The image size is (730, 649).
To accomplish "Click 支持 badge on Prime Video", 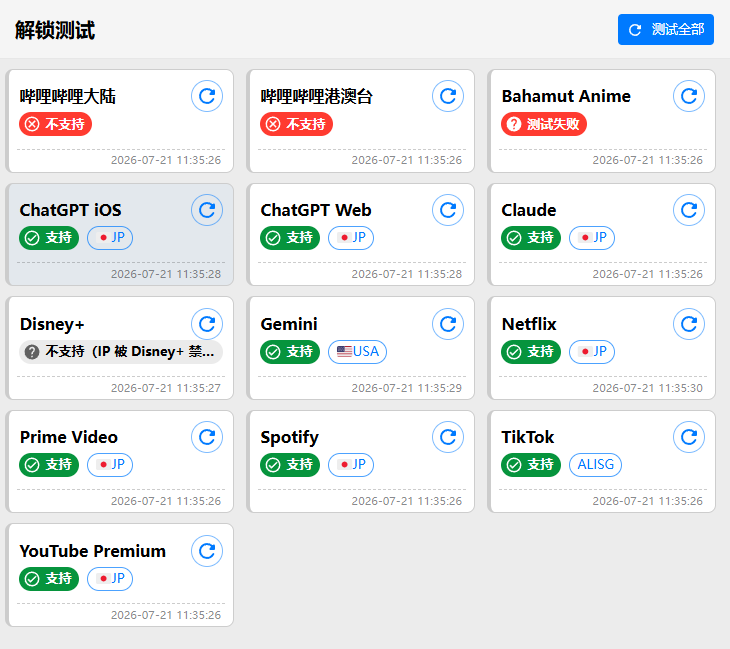I will (49, 465).
